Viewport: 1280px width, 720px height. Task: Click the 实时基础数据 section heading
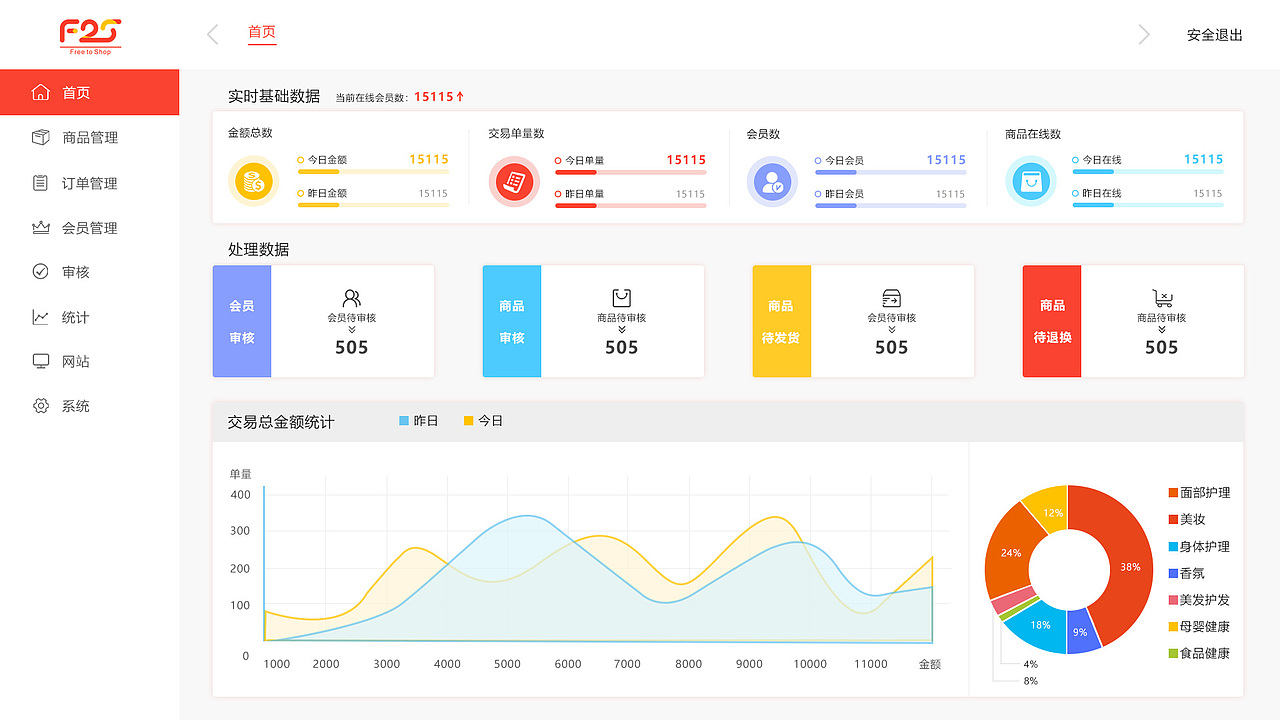pyautogui.click(x=274, y=96)
